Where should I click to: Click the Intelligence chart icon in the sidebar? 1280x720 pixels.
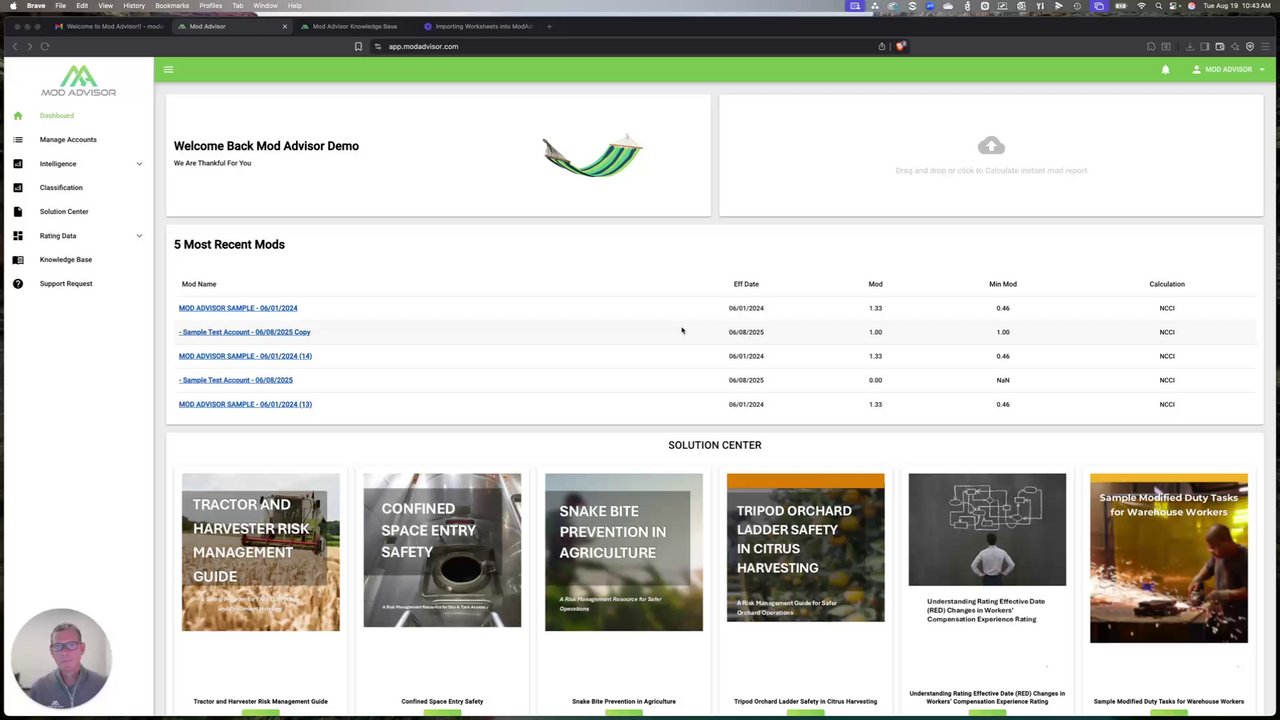click(x=17, y=164)
